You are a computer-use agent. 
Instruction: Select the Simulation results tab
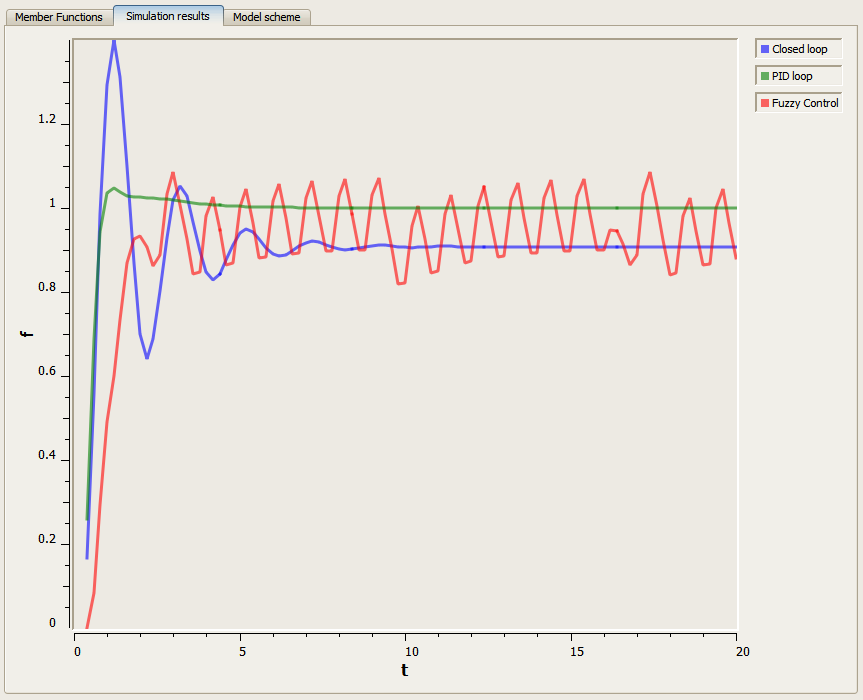(x=167, y=16)
